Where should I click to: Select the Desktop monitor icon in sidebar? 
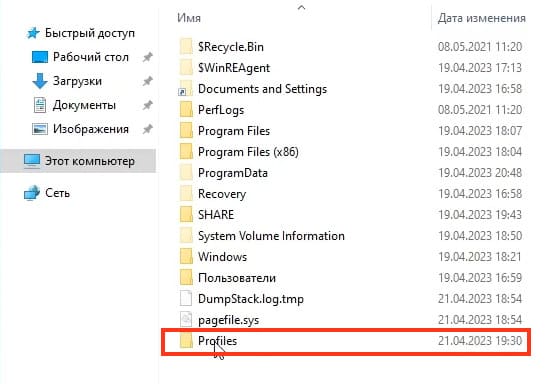coord(40,57)
